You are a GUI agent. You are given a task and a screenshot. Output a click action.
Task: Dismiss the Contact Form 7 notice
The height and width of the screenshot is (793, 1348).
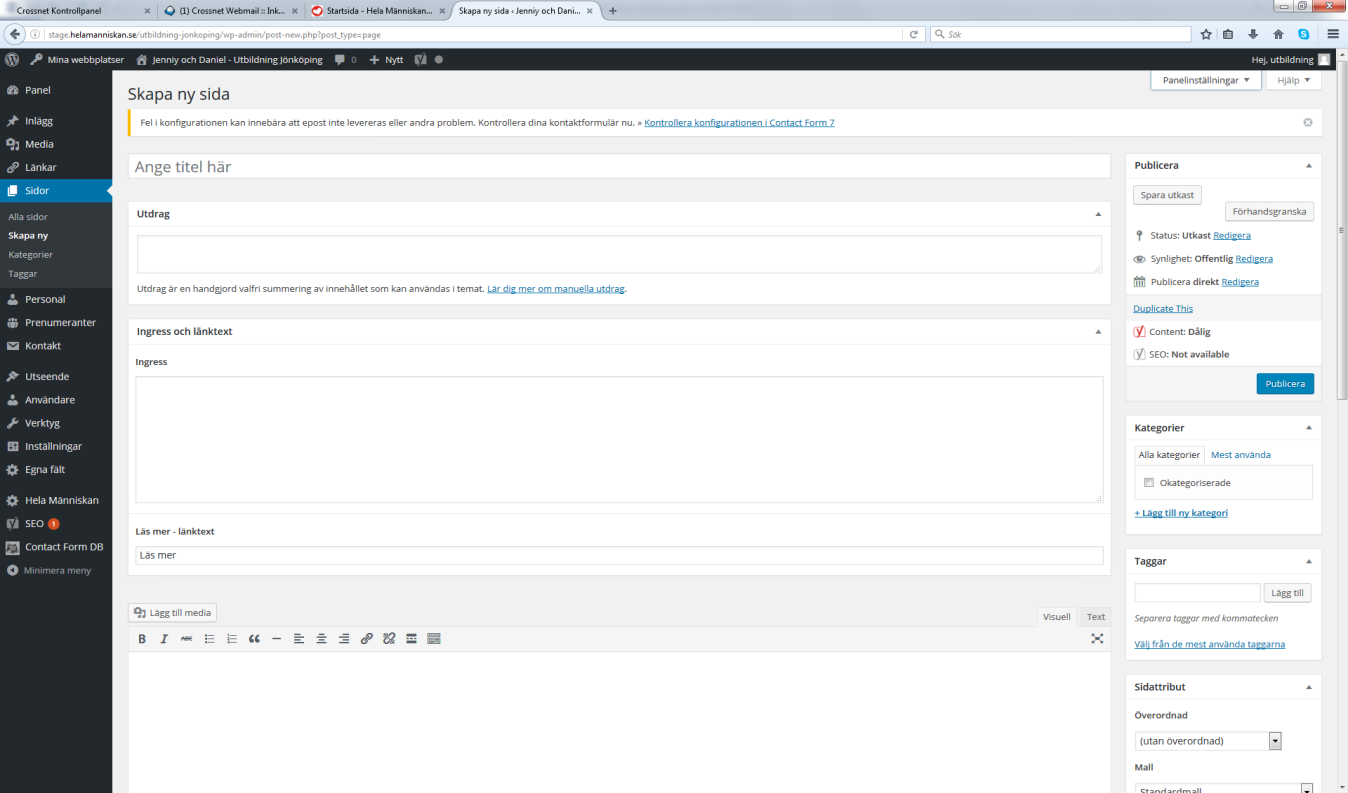click(1308, 122)
